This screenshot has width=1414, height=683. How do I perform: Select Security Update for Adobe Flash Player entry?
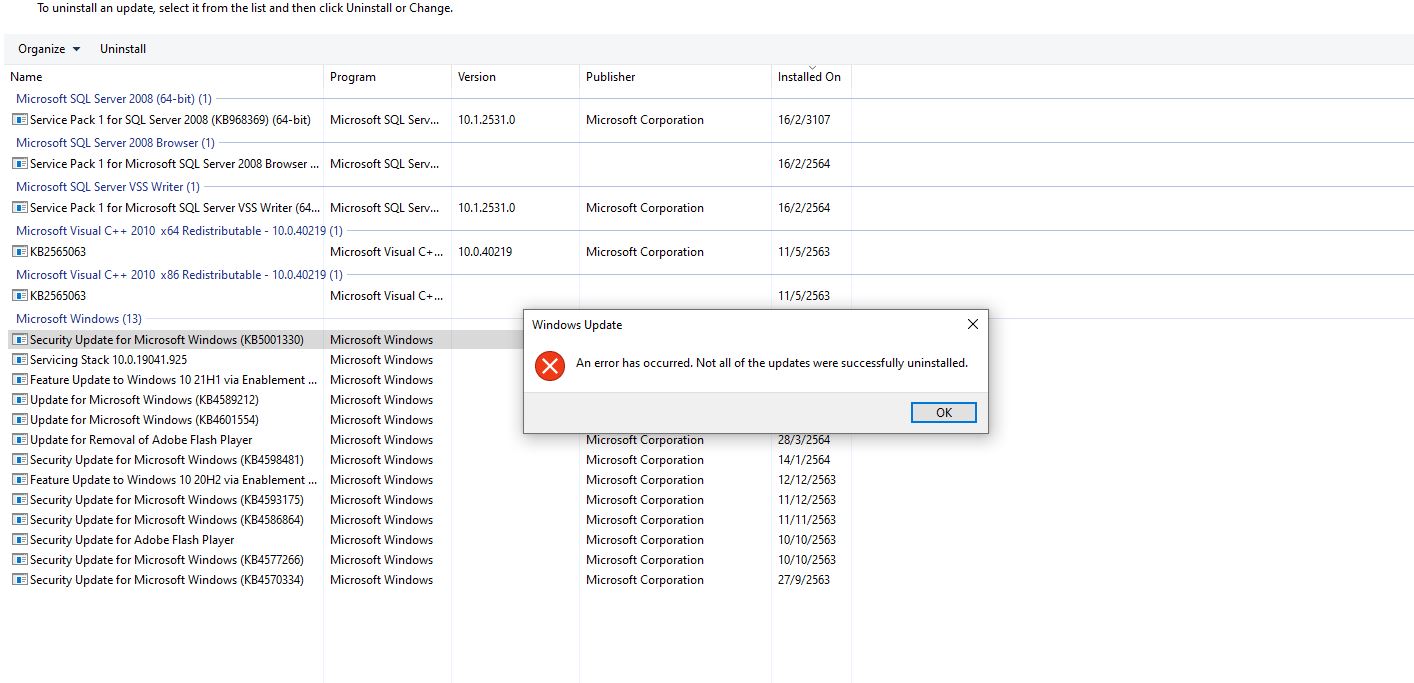pyautogui.click(x=132, y=540)
